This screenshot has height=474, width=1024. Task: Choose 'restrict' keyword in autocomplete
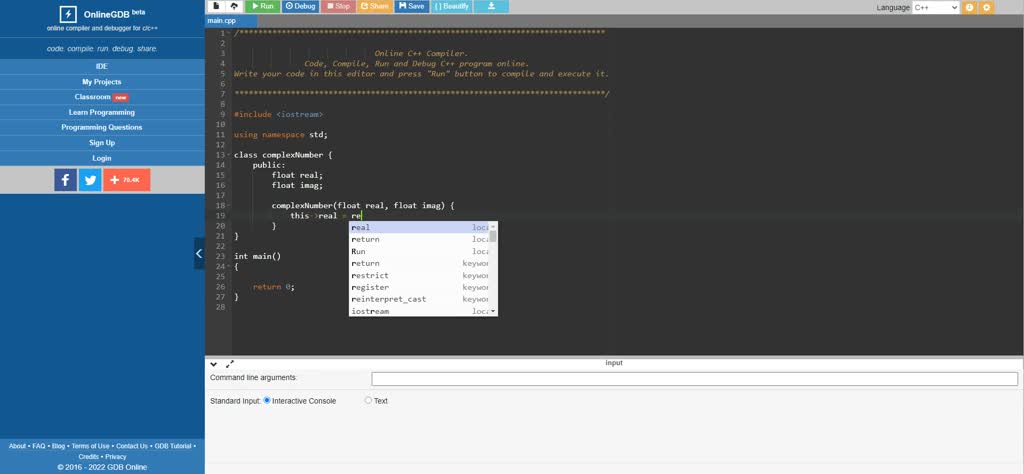coord(419,276)
